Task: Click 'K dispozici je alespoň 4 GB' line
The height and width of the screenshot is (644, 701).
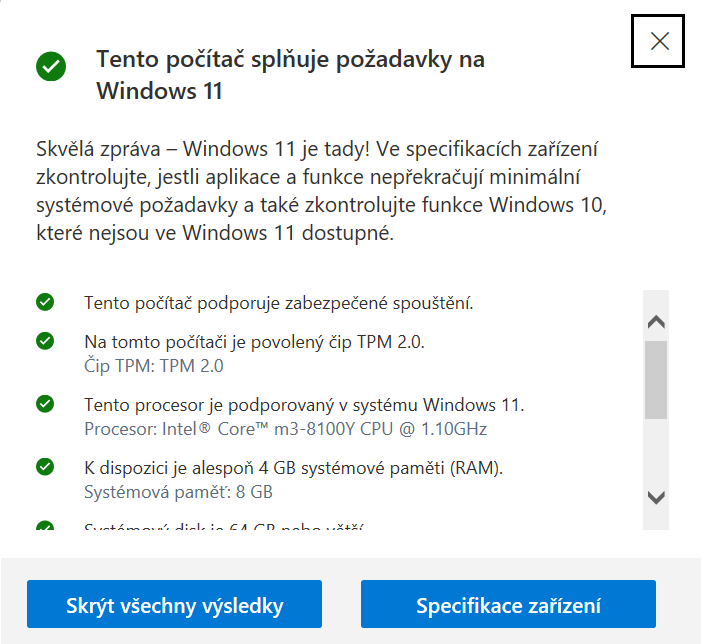Action: (x=293, y=467)
